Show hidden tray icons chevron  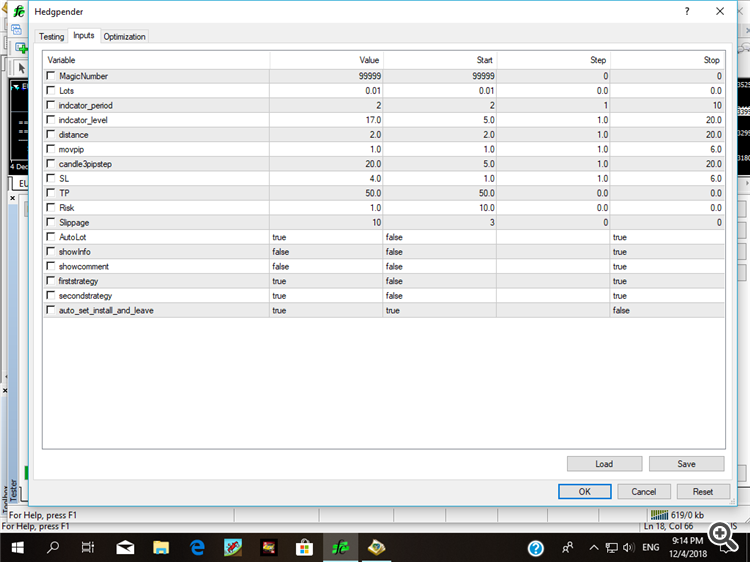pos(594,547)
